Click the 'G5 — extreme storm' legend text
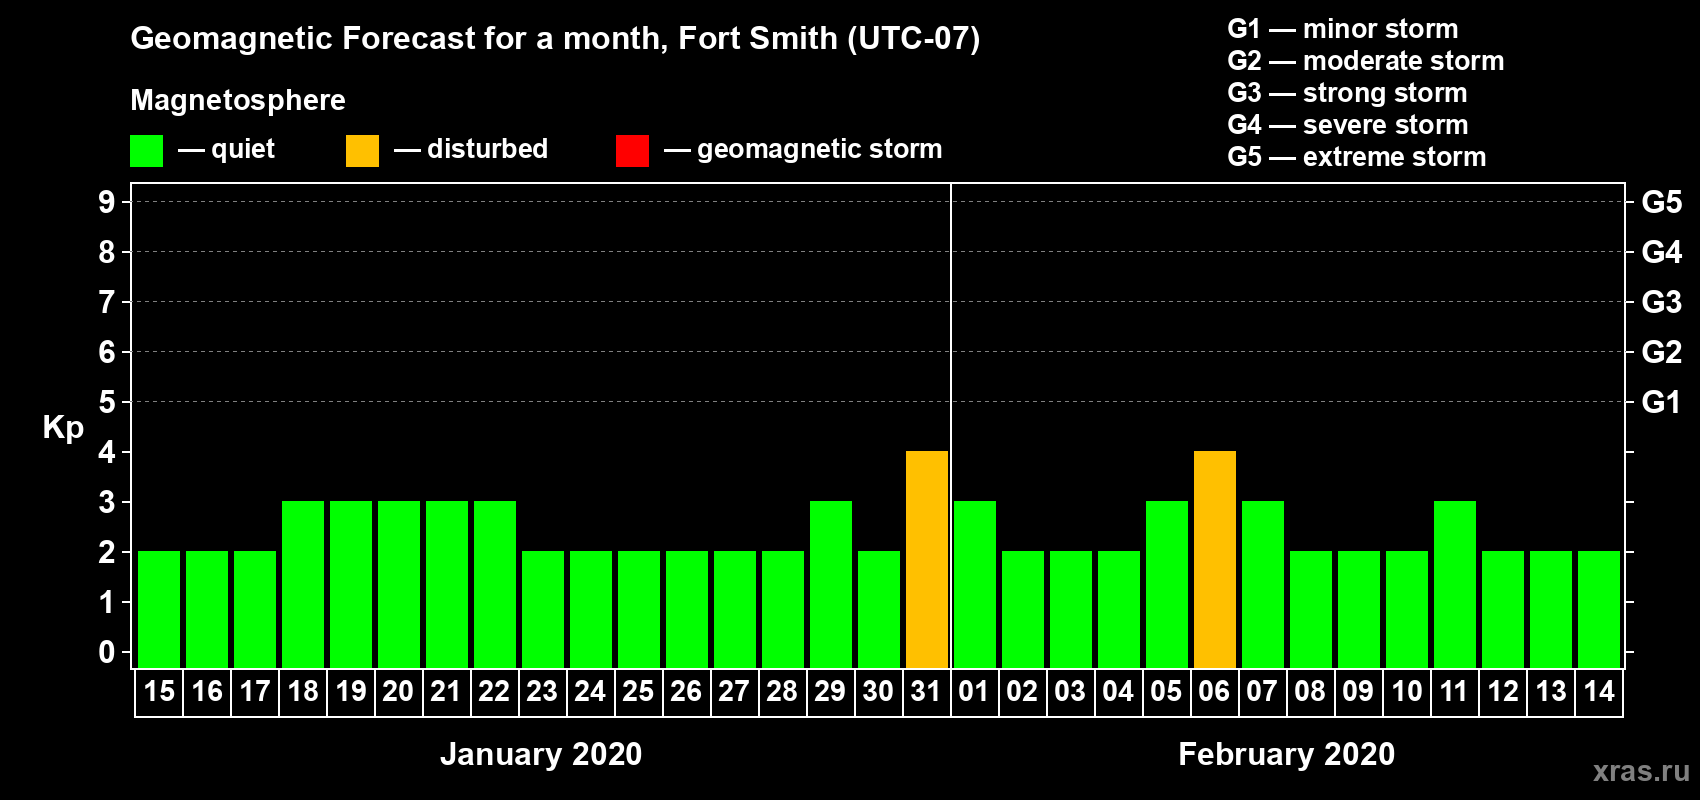This screenshot has height=800, width=1700. [1357, 157]
